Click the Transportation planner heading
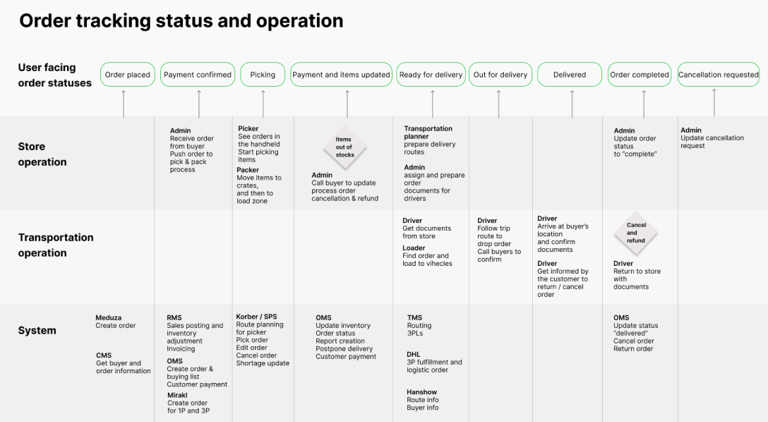 pyautogui.click(x=428, y=132)
